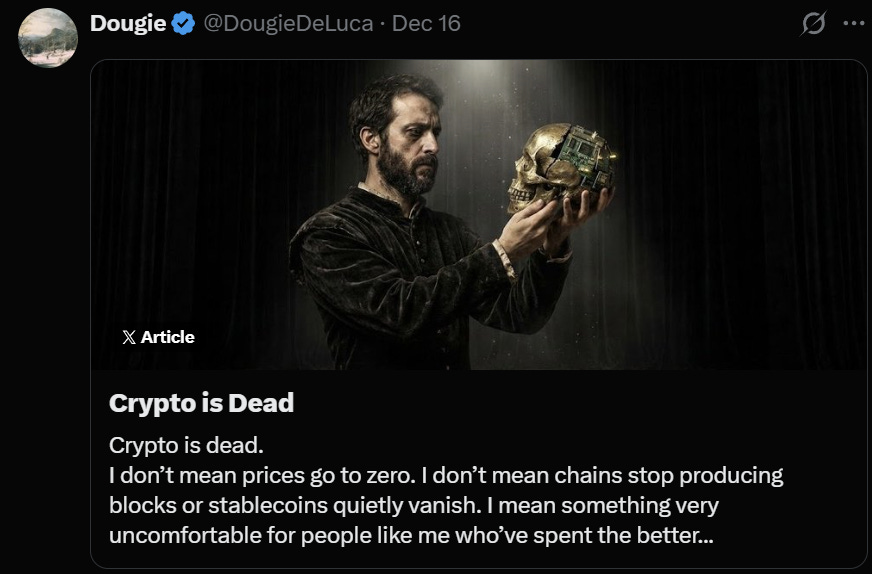Click the Article label text
Image resolution: width=872 pixels, height=574 pixels.
pos(167,337)
